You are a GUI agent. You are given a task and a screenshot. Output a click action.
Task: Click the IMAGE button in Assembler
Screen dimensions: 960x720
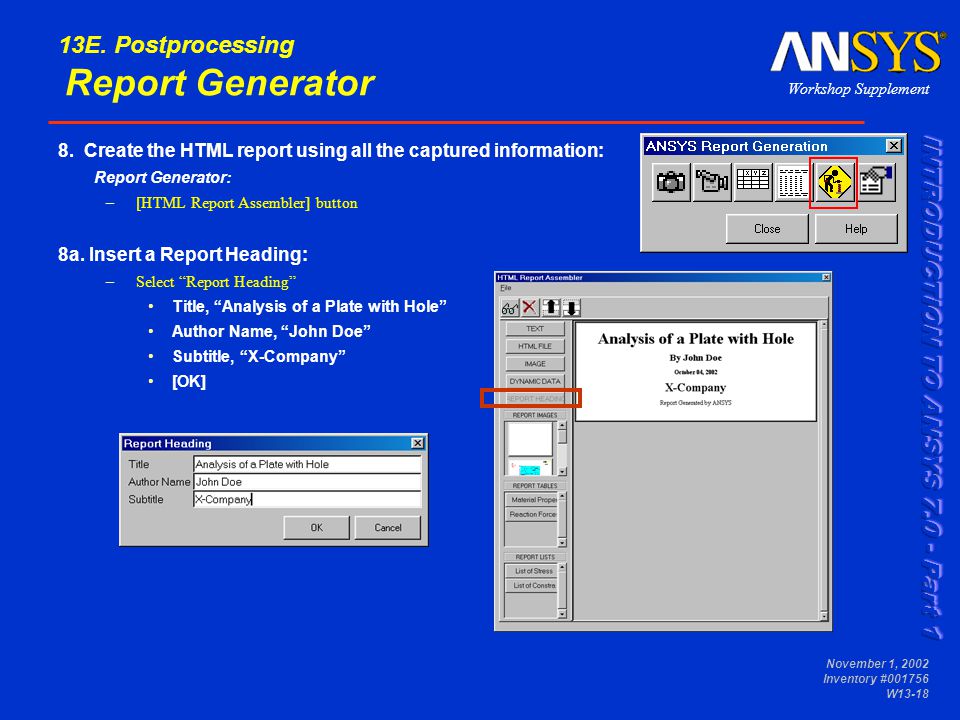click(x=535, y=364)
